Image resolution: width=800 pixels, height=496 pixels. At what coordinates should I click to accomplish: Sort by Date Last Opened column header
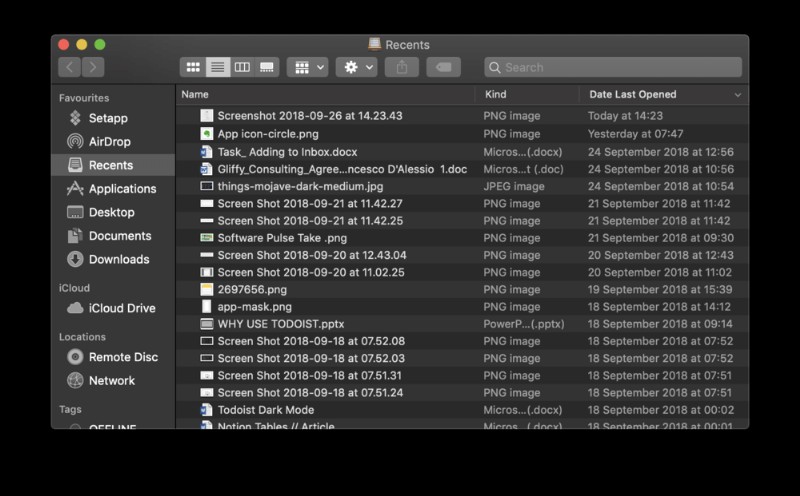[633, 94]
